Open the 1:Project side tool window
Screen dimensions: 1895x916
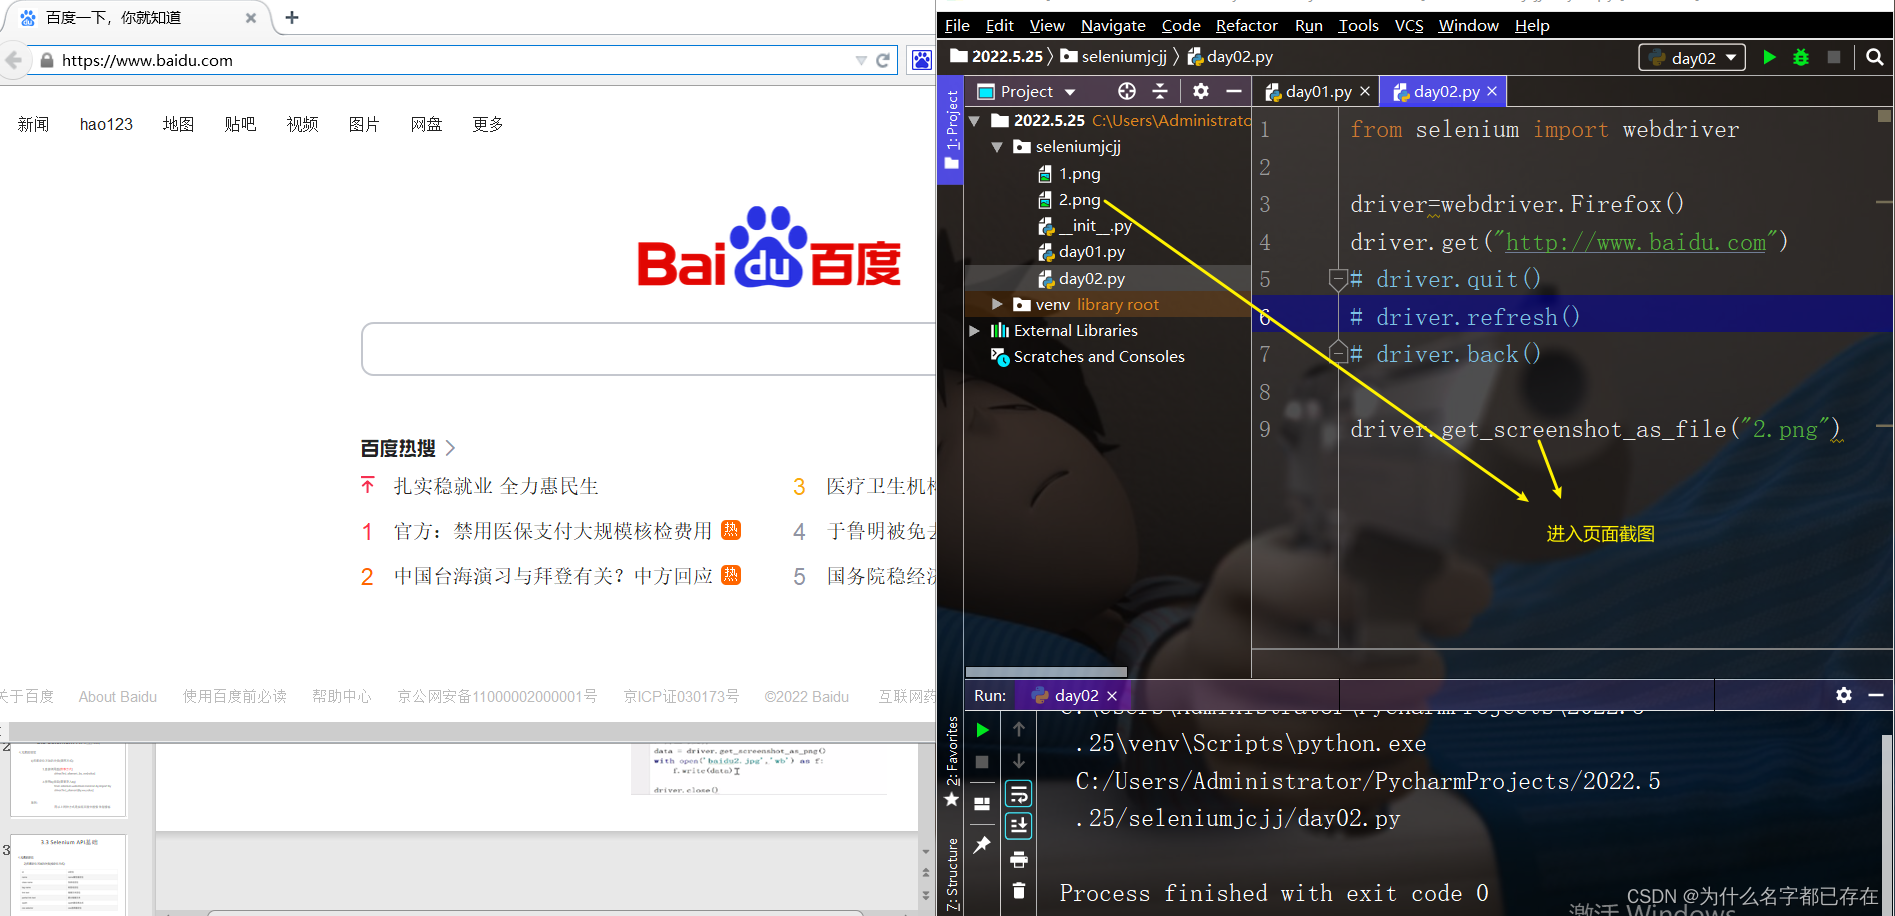(x=951, y=130)
